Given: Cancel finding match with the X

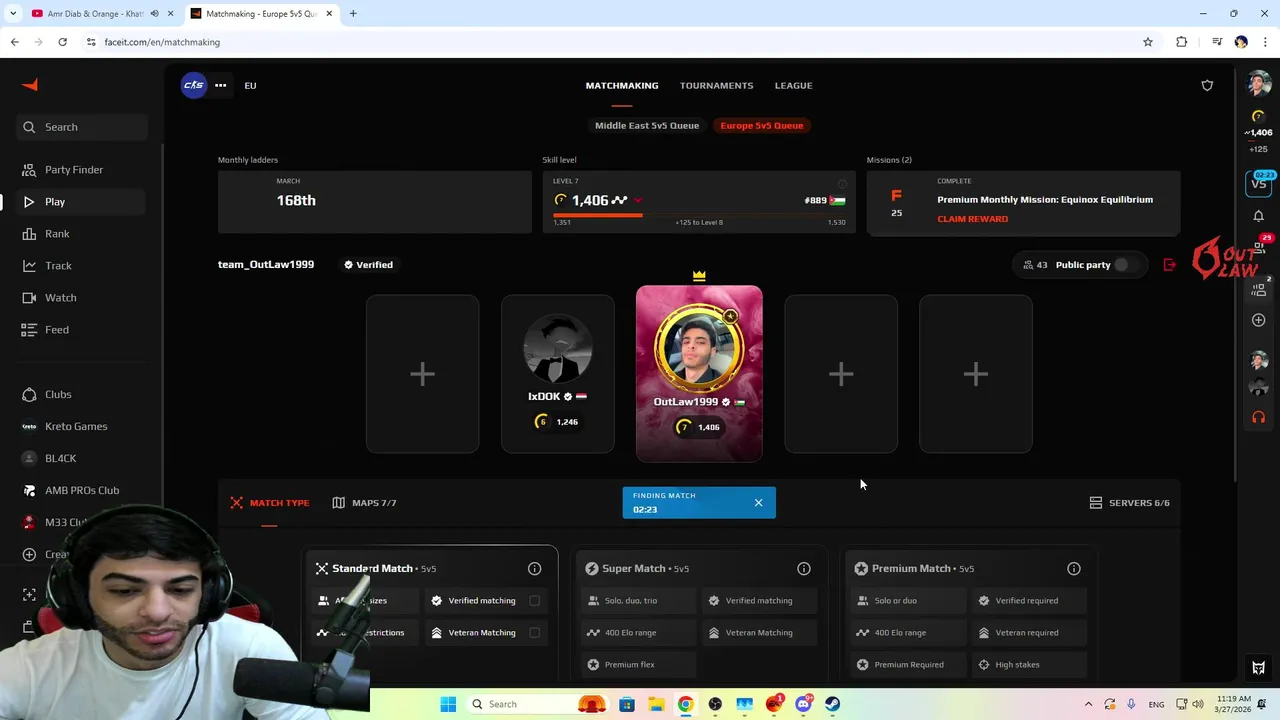Looking at the screenshot, I should [x=758, y=503].
